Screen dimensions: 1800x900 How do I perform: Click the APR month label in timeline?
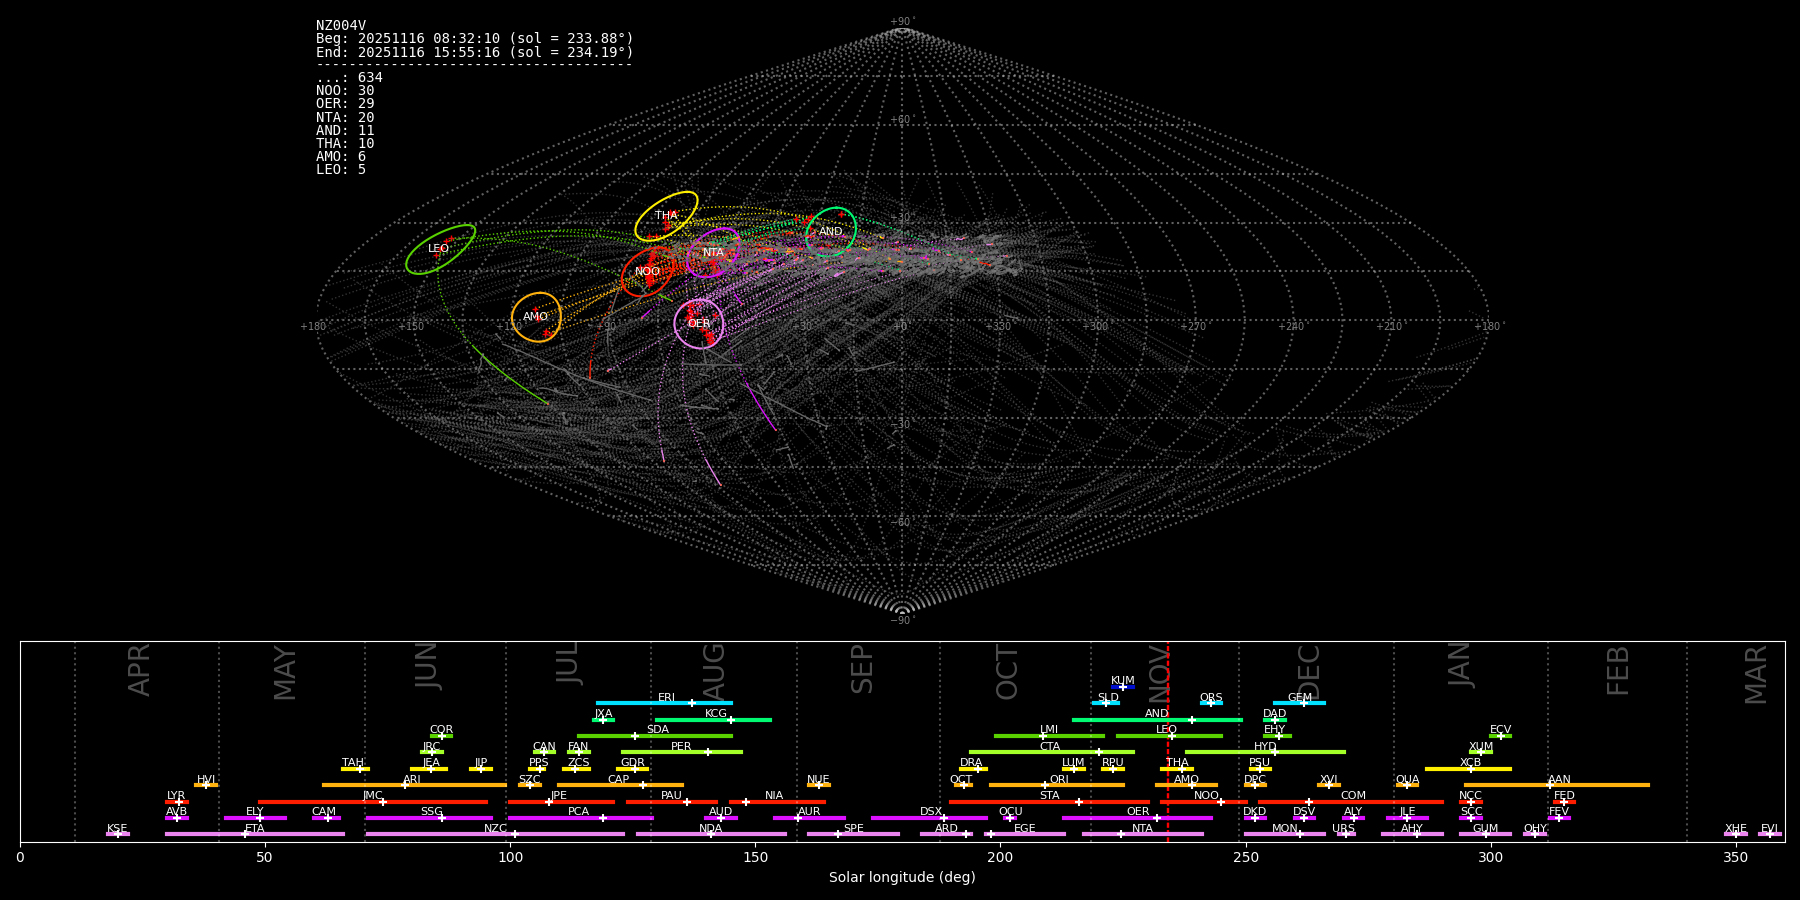pyautogui.click(x=139, y=670)
